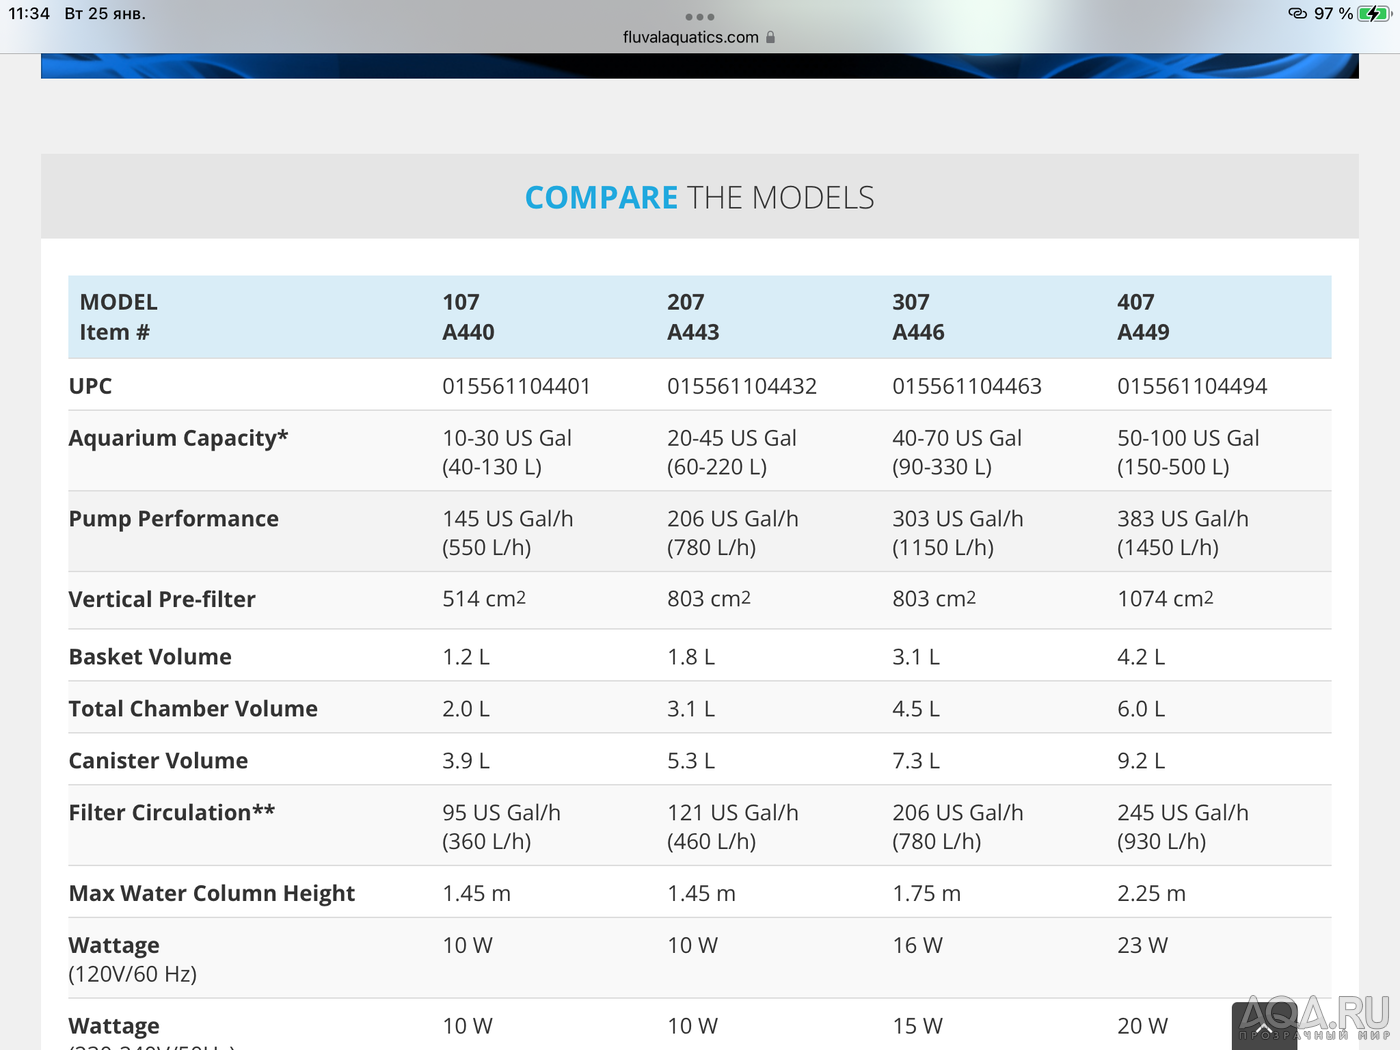
Task: Tap the Max Water Column Height label
Action: tap(211, 894)
